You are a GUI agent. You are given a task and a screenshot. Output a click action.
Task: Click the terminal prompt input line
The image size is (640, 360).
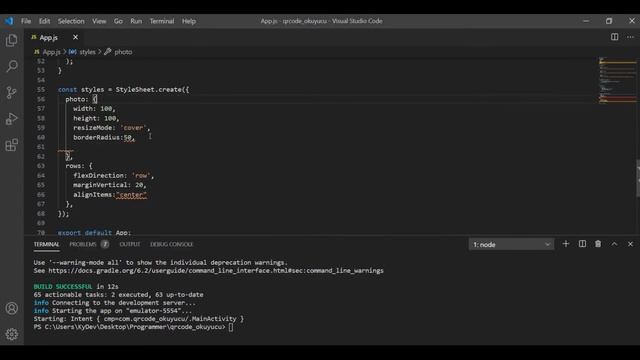[x=133, y=327]
